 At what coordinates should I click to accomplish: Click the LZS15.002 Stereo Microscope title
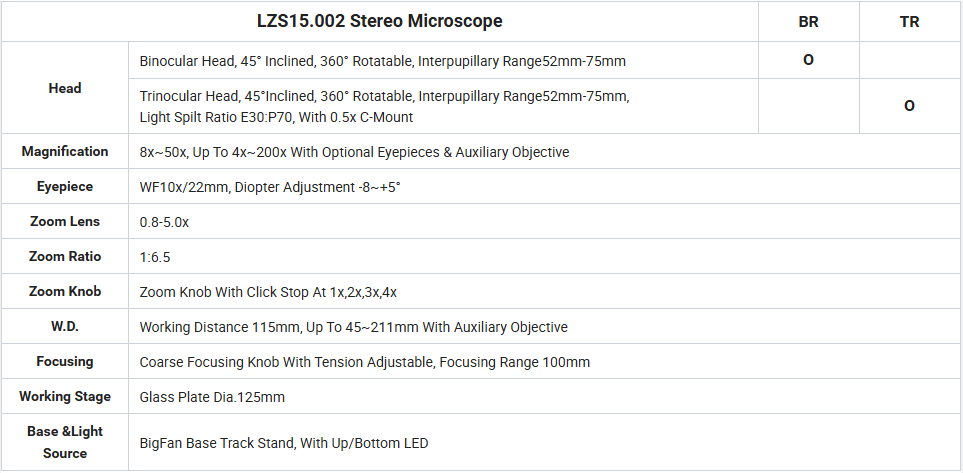(x=380, y=21)
